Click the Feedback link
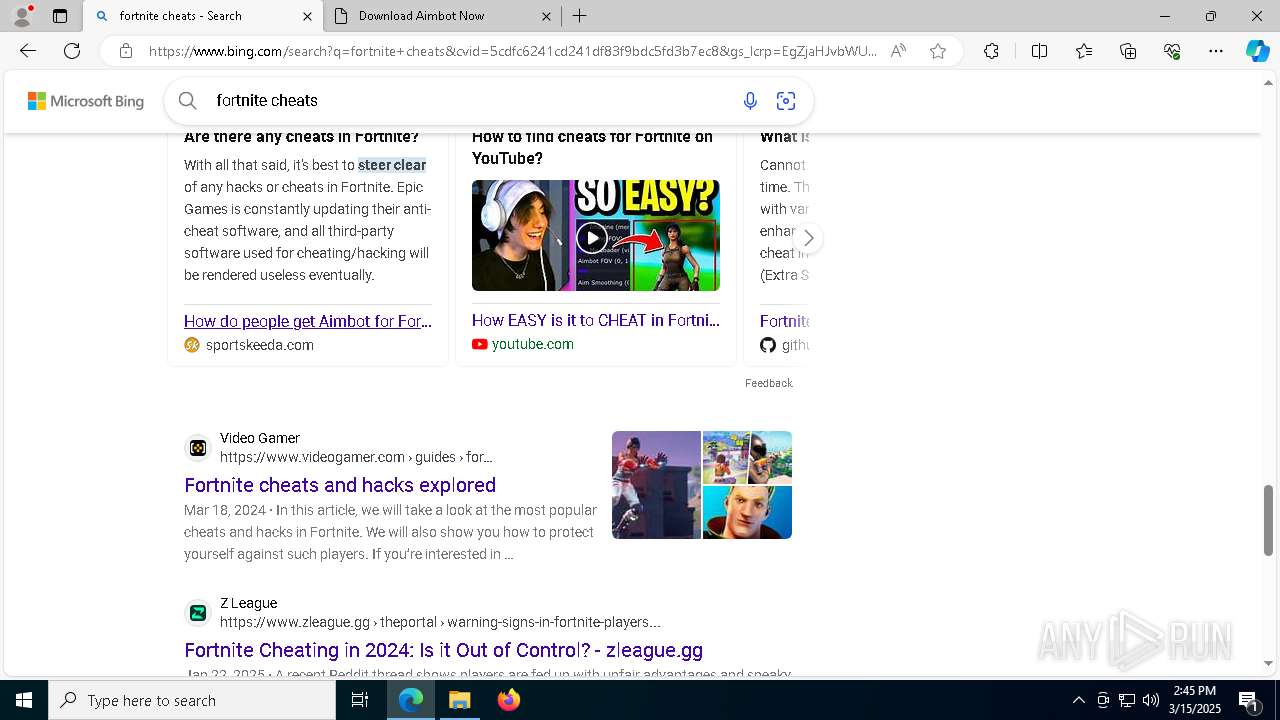 tap(768, 383)
